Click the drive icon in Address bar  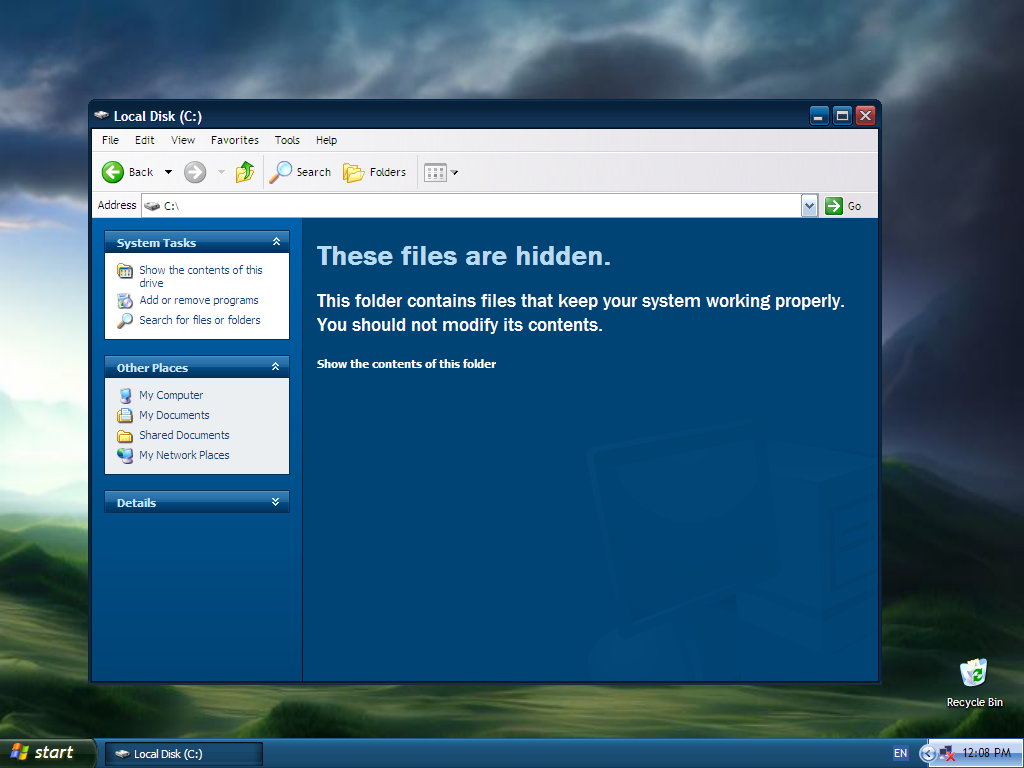point(152,206)
